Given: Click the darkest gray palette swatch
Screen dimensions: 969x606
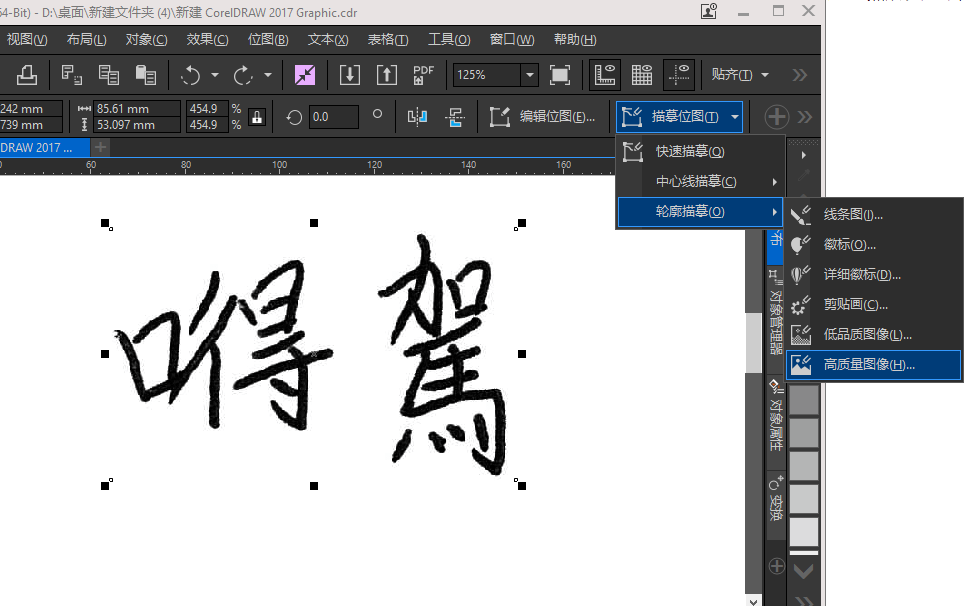Looking at the screenshot, I should (804, 400).
